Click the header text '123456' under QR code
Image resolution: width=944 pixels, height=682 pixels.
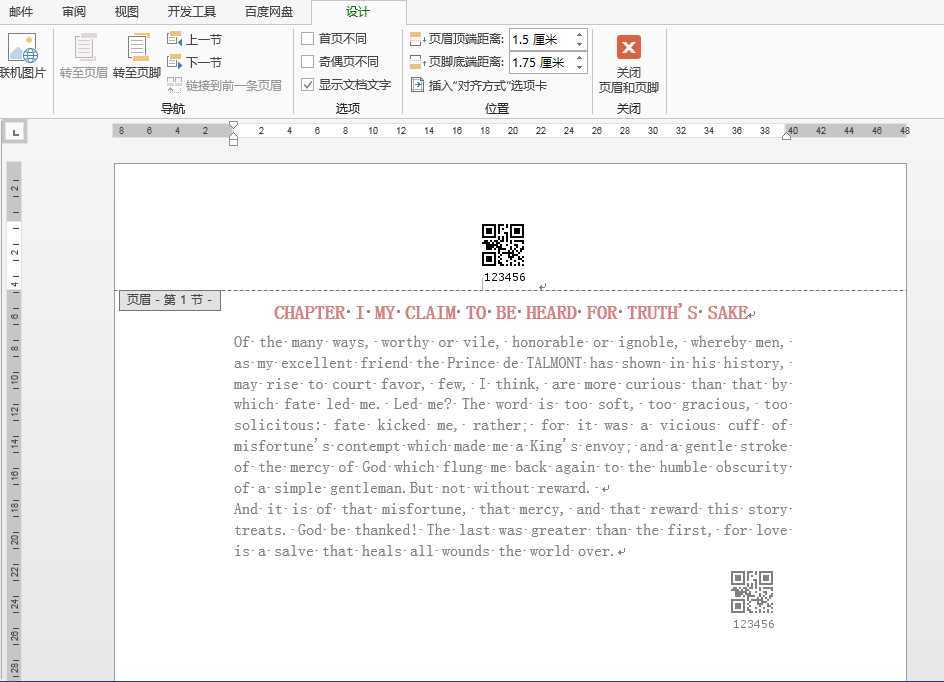(505, 277)
